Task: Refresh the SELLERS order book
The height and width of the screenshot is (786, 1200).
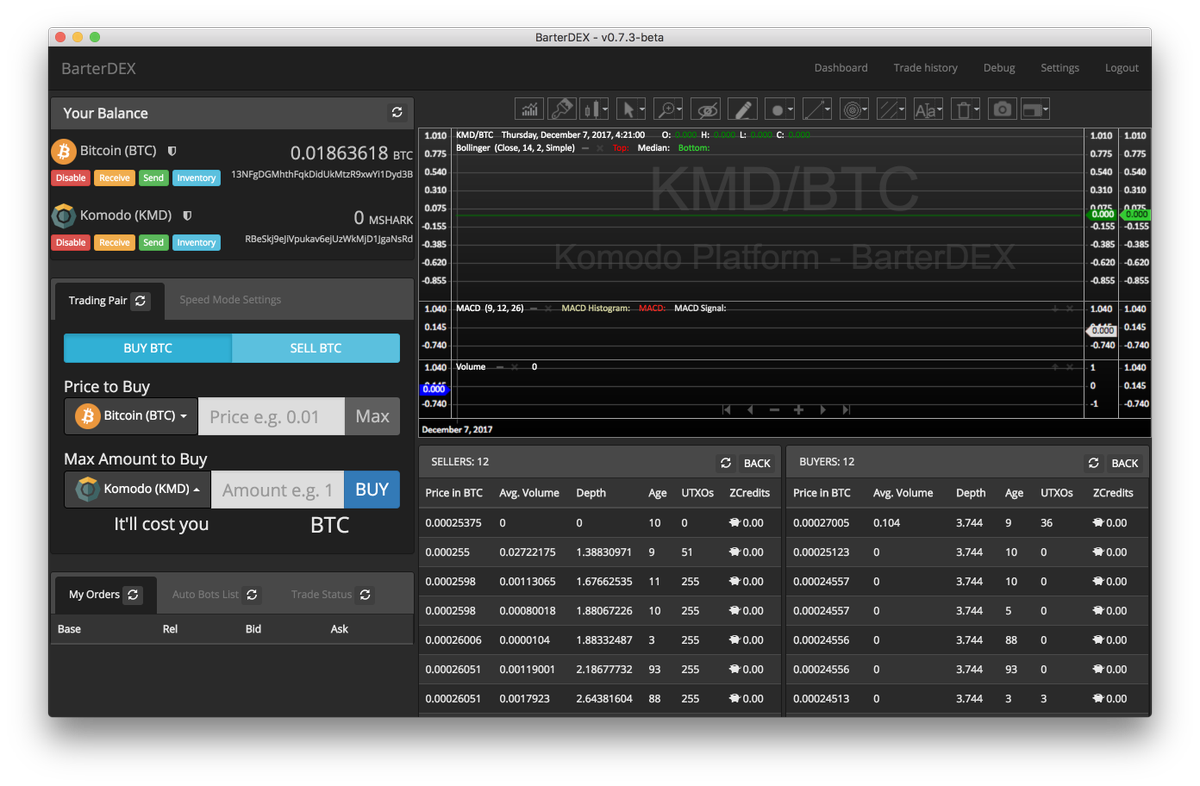Action: tap(726, 463)
